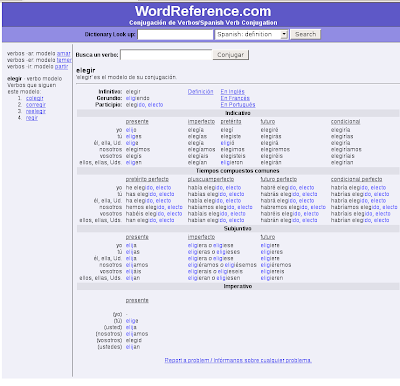The height and width of the screenshot is (386, 400).
Task: Click 'habremos elegido, electo'
Action: click(x=293, y=207)
